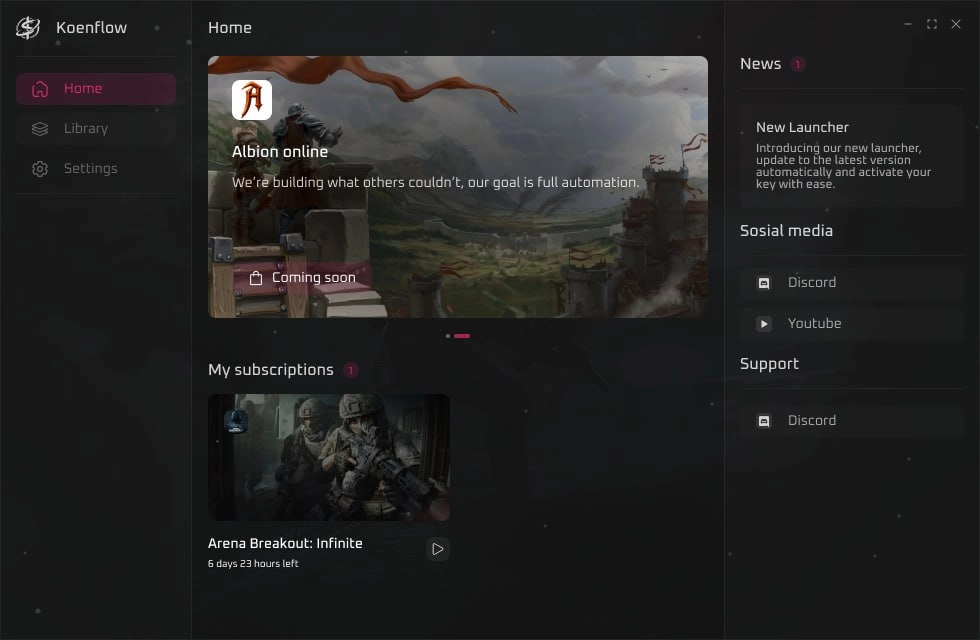
Task: Click the Coming soon button
Action: point(302,278)
